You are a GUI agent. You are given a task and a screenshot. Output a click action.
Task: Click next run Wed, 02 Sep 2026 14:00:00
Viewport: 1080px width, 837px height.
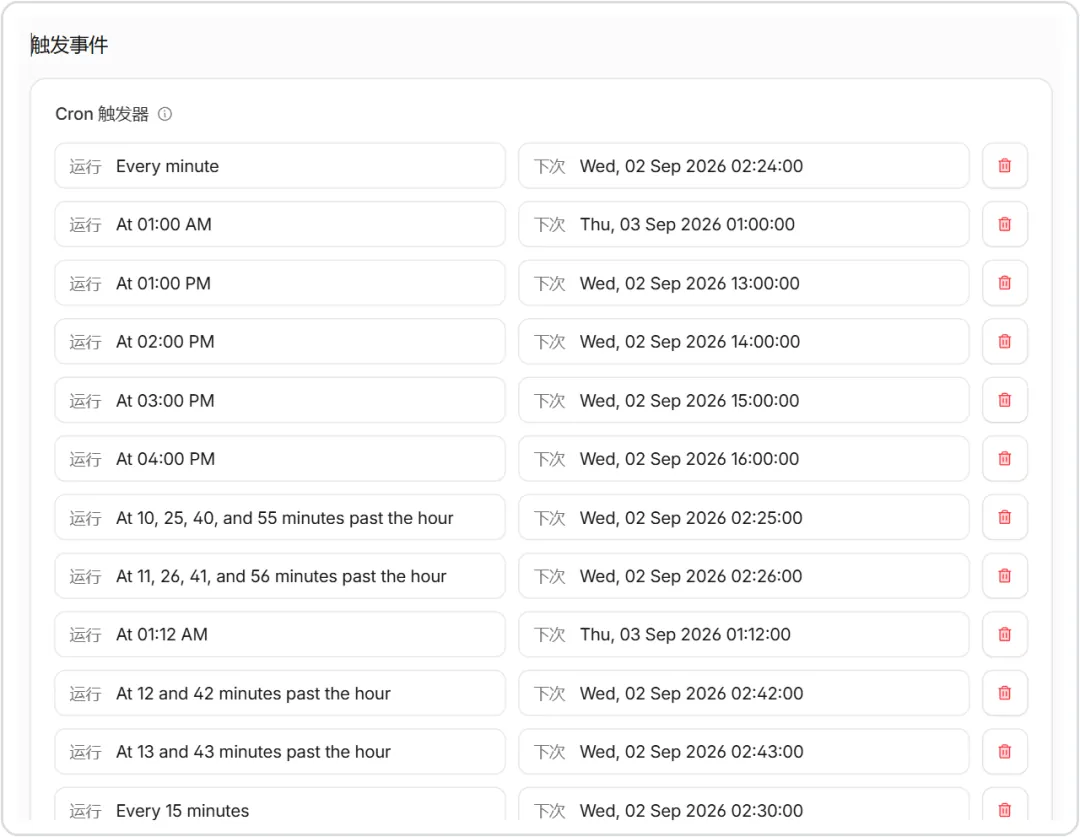tap(744, 342)
